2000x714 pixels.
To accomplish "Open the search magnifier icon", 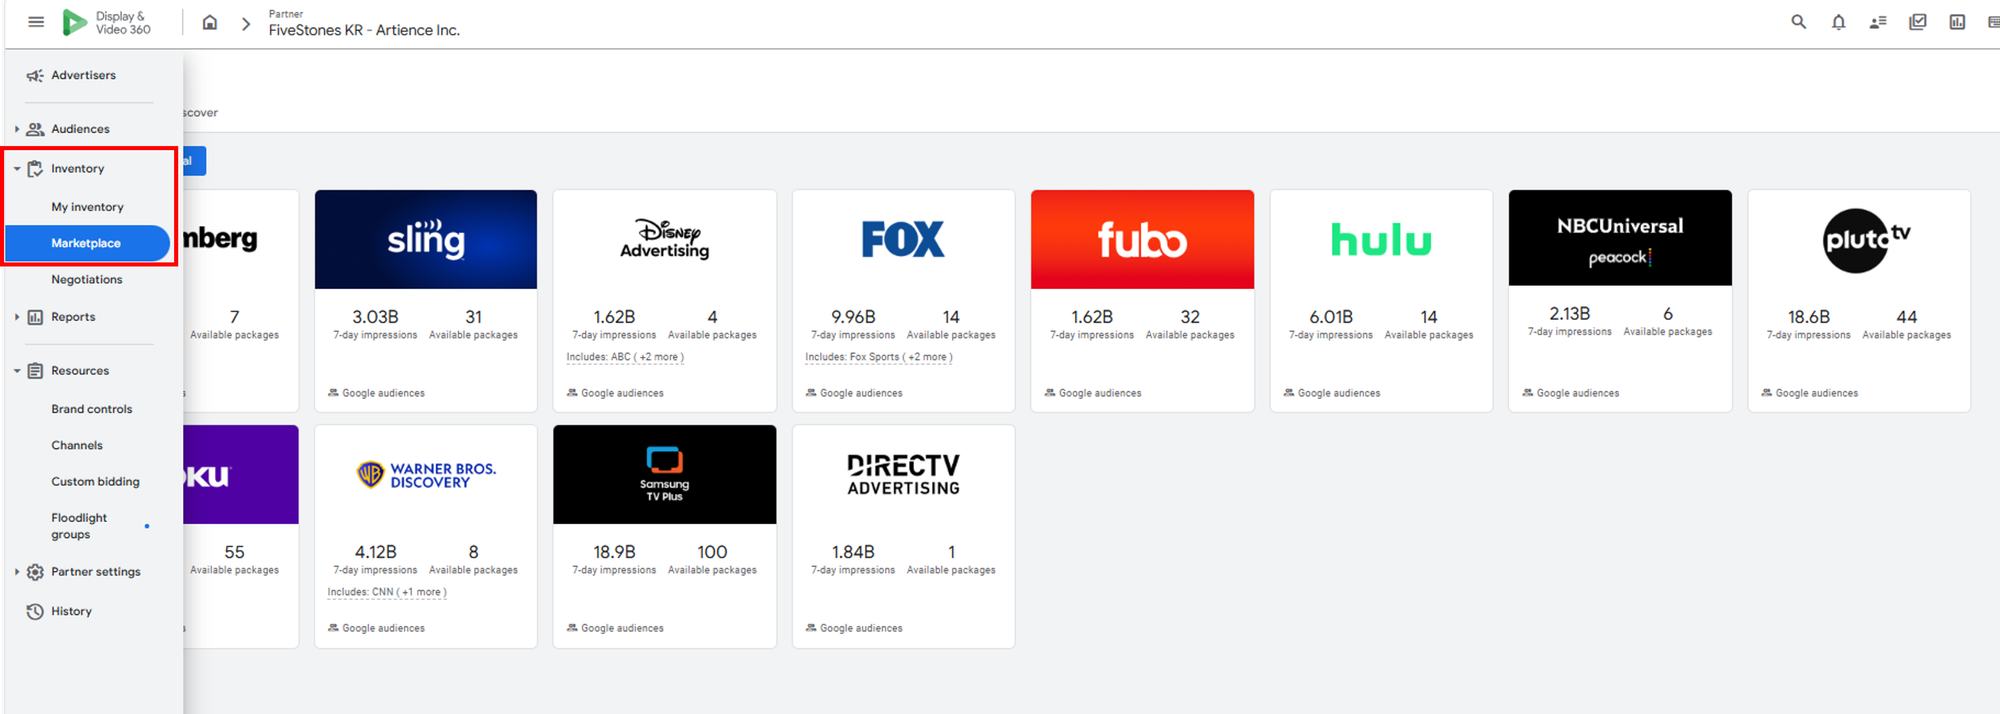I will pyautogui.click(x=1798, y=22).
